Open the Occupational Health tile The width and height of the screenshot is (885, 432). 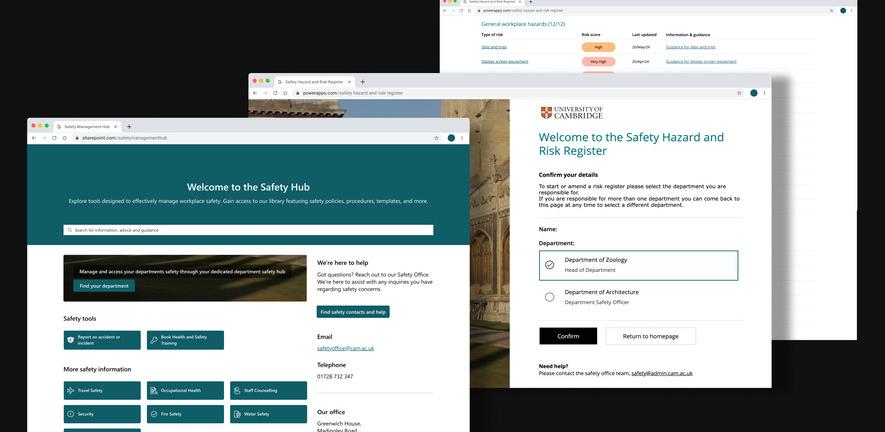tap(185, 390)
